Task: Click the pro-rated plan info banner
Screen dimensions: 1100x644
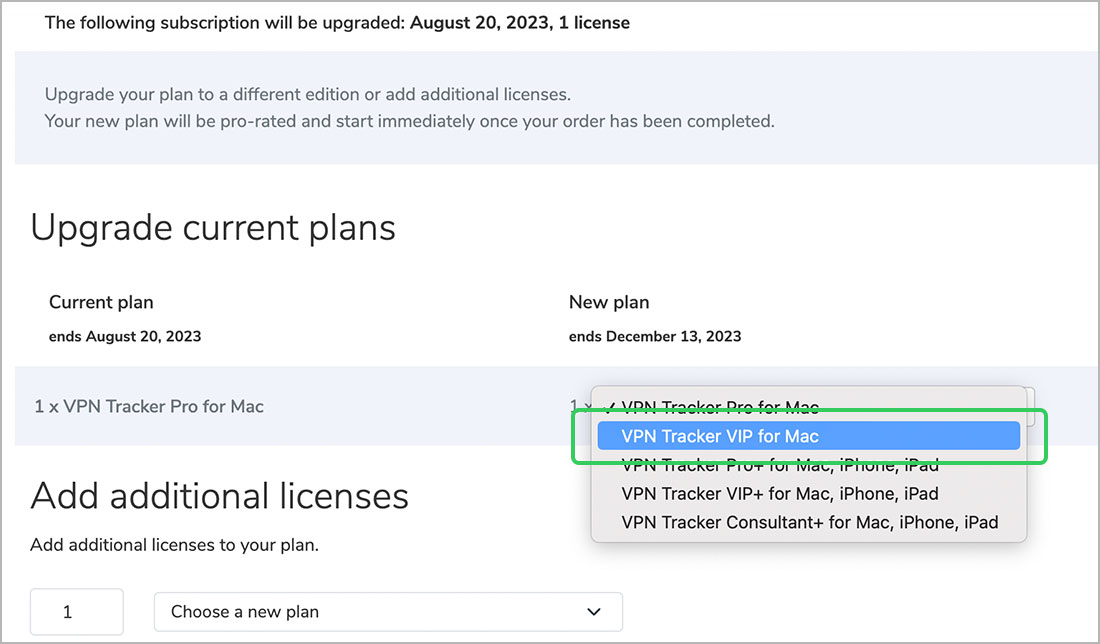Action: pos(410,108)
